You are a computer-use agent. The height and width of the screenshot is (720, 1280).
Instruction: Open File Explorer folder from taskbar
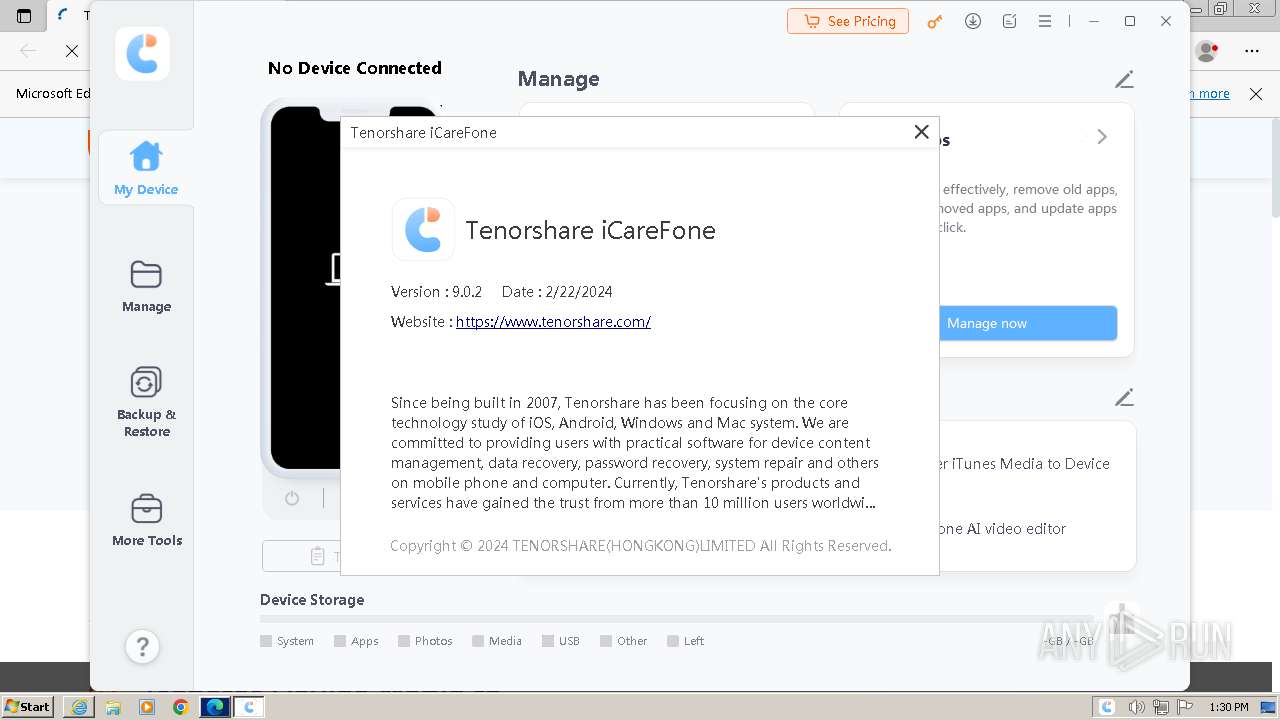[113, 707]
